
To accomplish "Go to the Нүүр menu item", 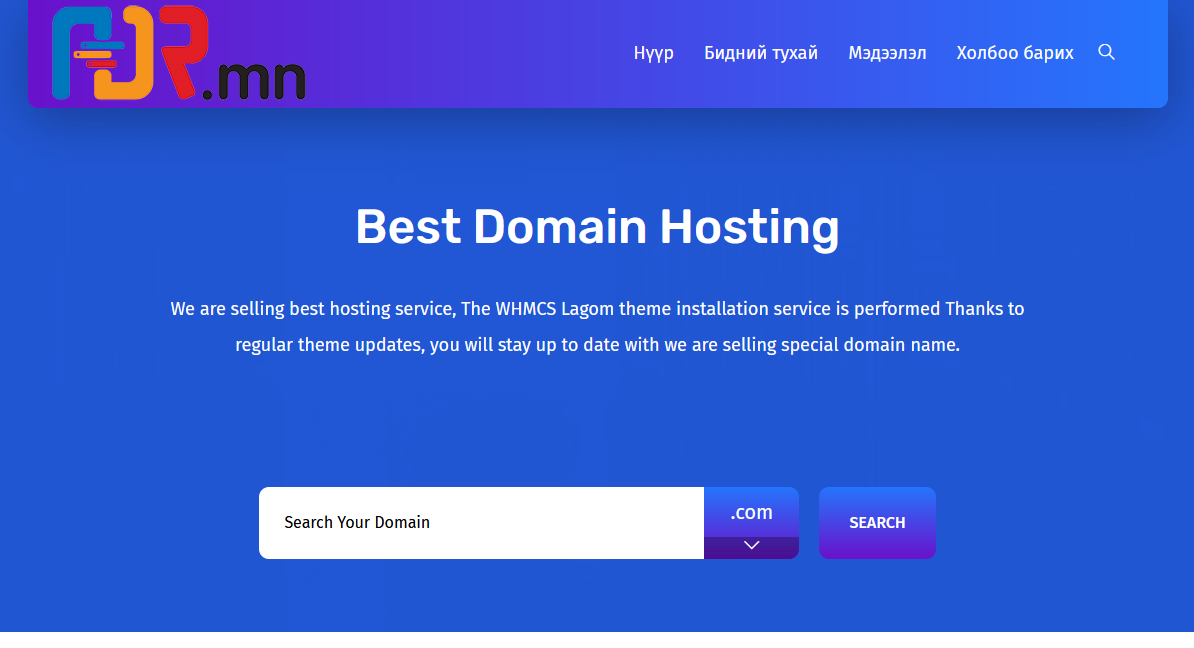I will pos(653,53).
